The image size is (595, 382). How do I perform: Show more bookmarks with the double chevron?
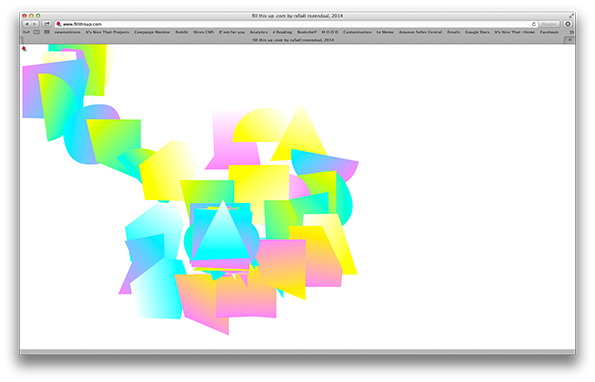coord(571,32)
